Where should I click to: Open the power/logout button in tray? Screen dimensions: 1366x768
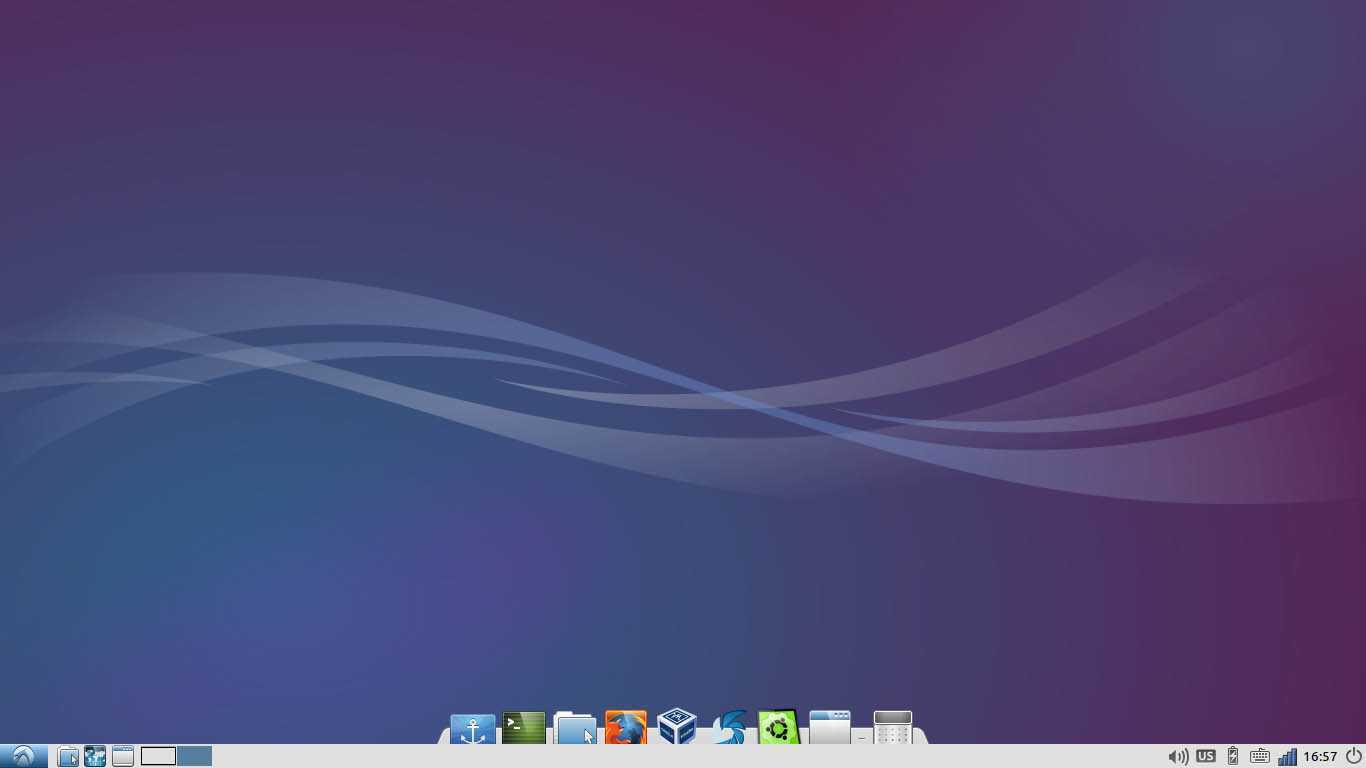[x=1354, y=756]
